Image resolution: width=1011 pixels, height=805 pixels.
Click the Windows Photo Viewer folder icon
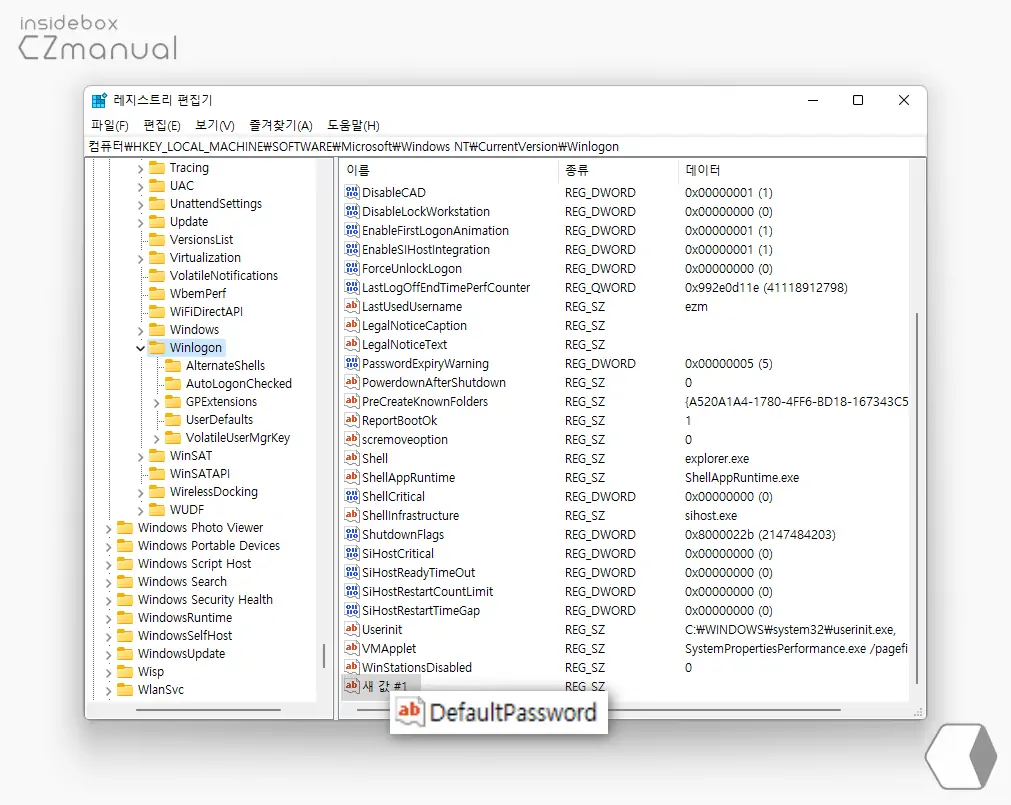125,528
